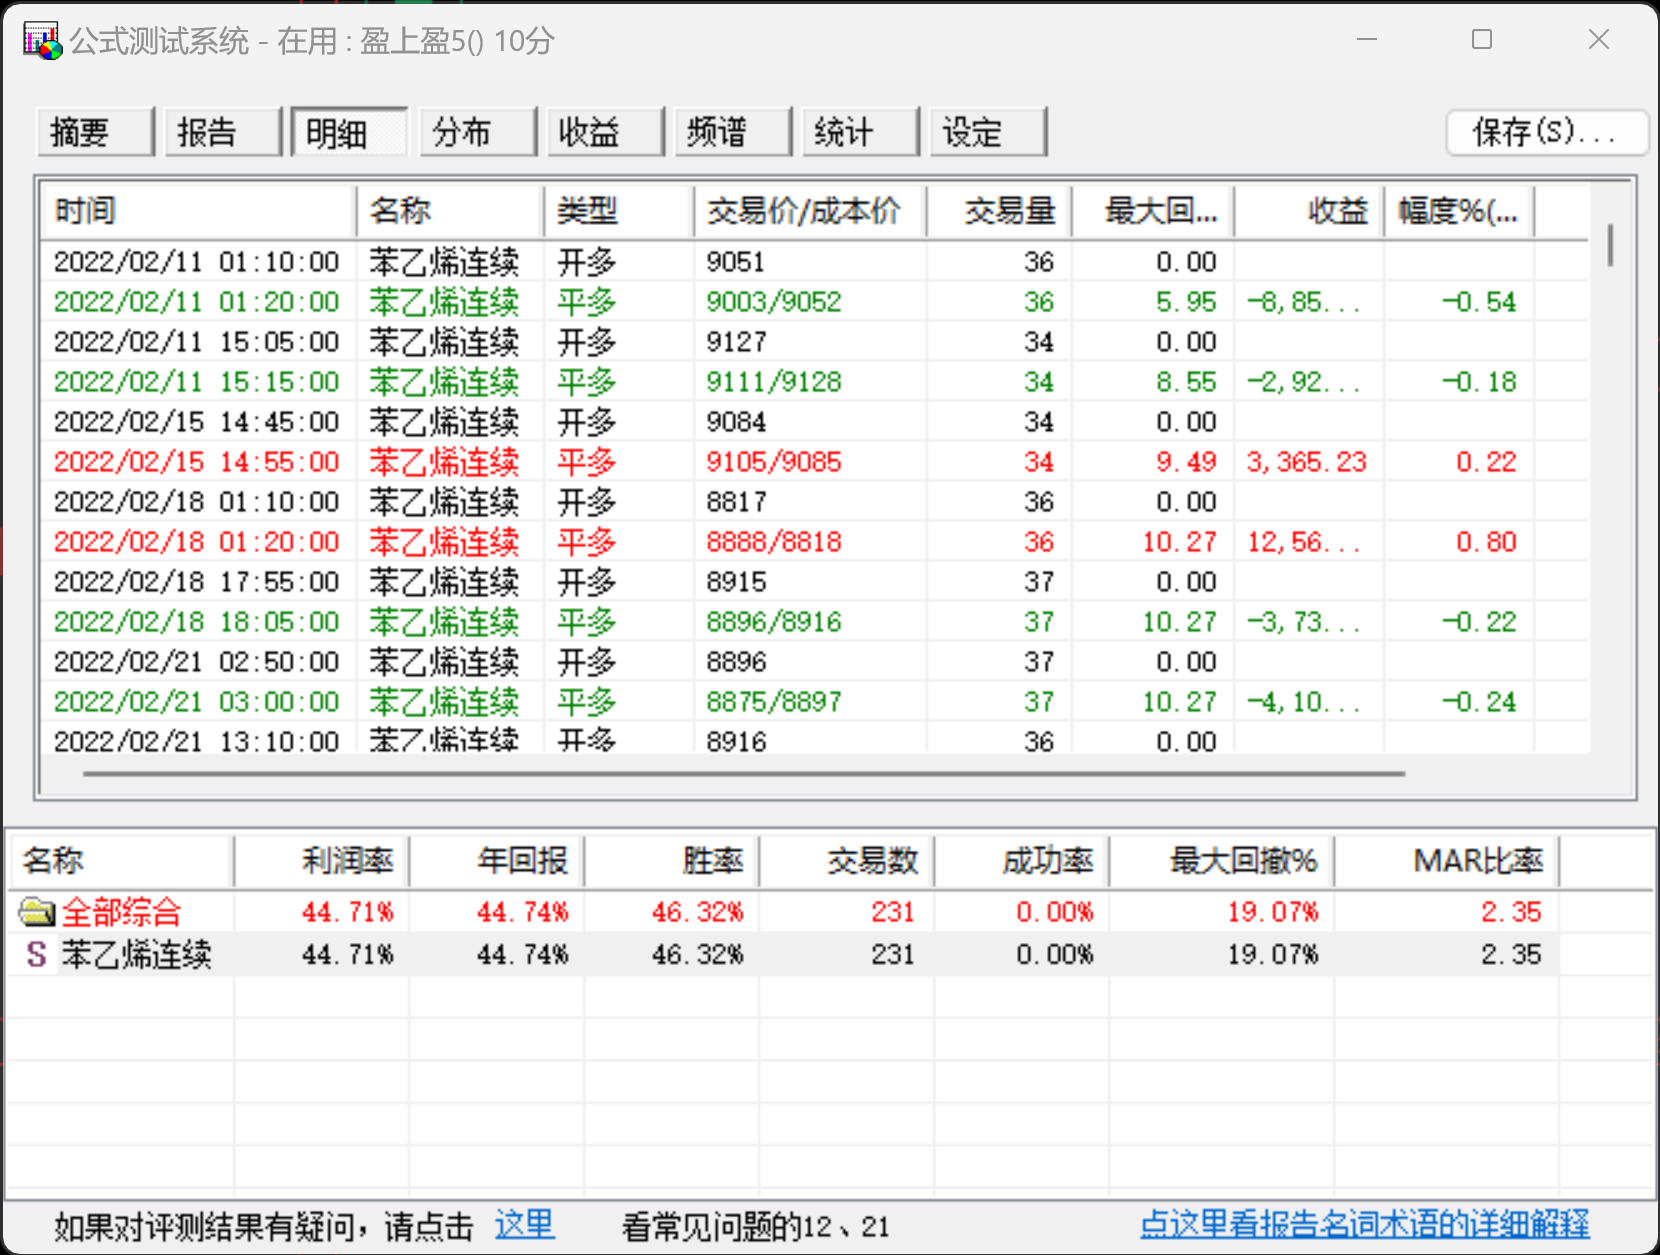Click the folder icon beside 全部综合
Viewport: 1660px width, 1255px height.
[37, 912]
